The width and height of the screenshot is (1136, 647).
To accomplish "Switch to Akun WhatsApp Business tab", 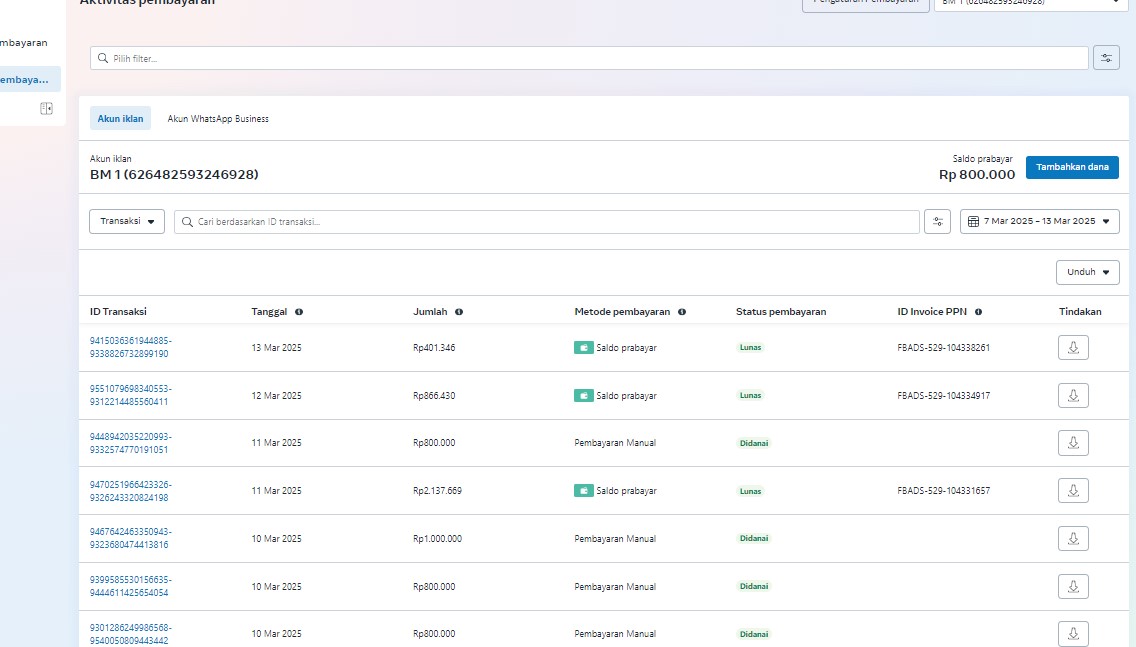I will (218, 119).
